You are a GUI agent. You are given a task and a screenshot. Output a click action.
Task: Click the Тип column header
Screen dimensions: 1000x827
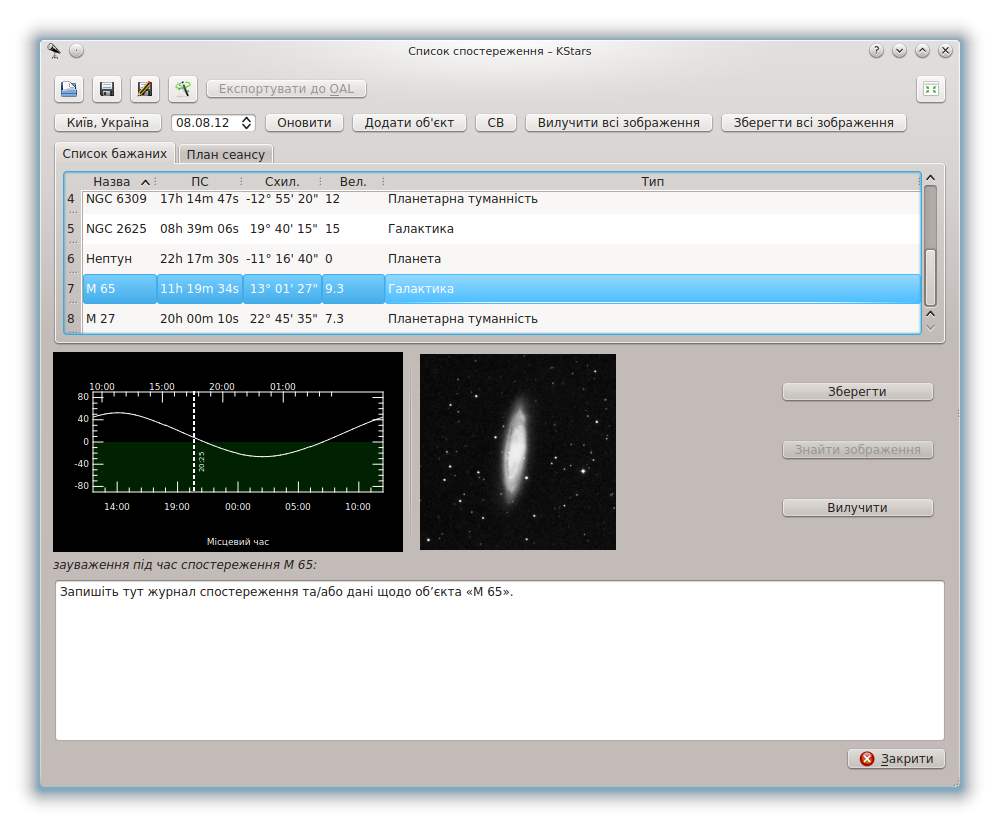pyautogui.click(x=652, y=182)
